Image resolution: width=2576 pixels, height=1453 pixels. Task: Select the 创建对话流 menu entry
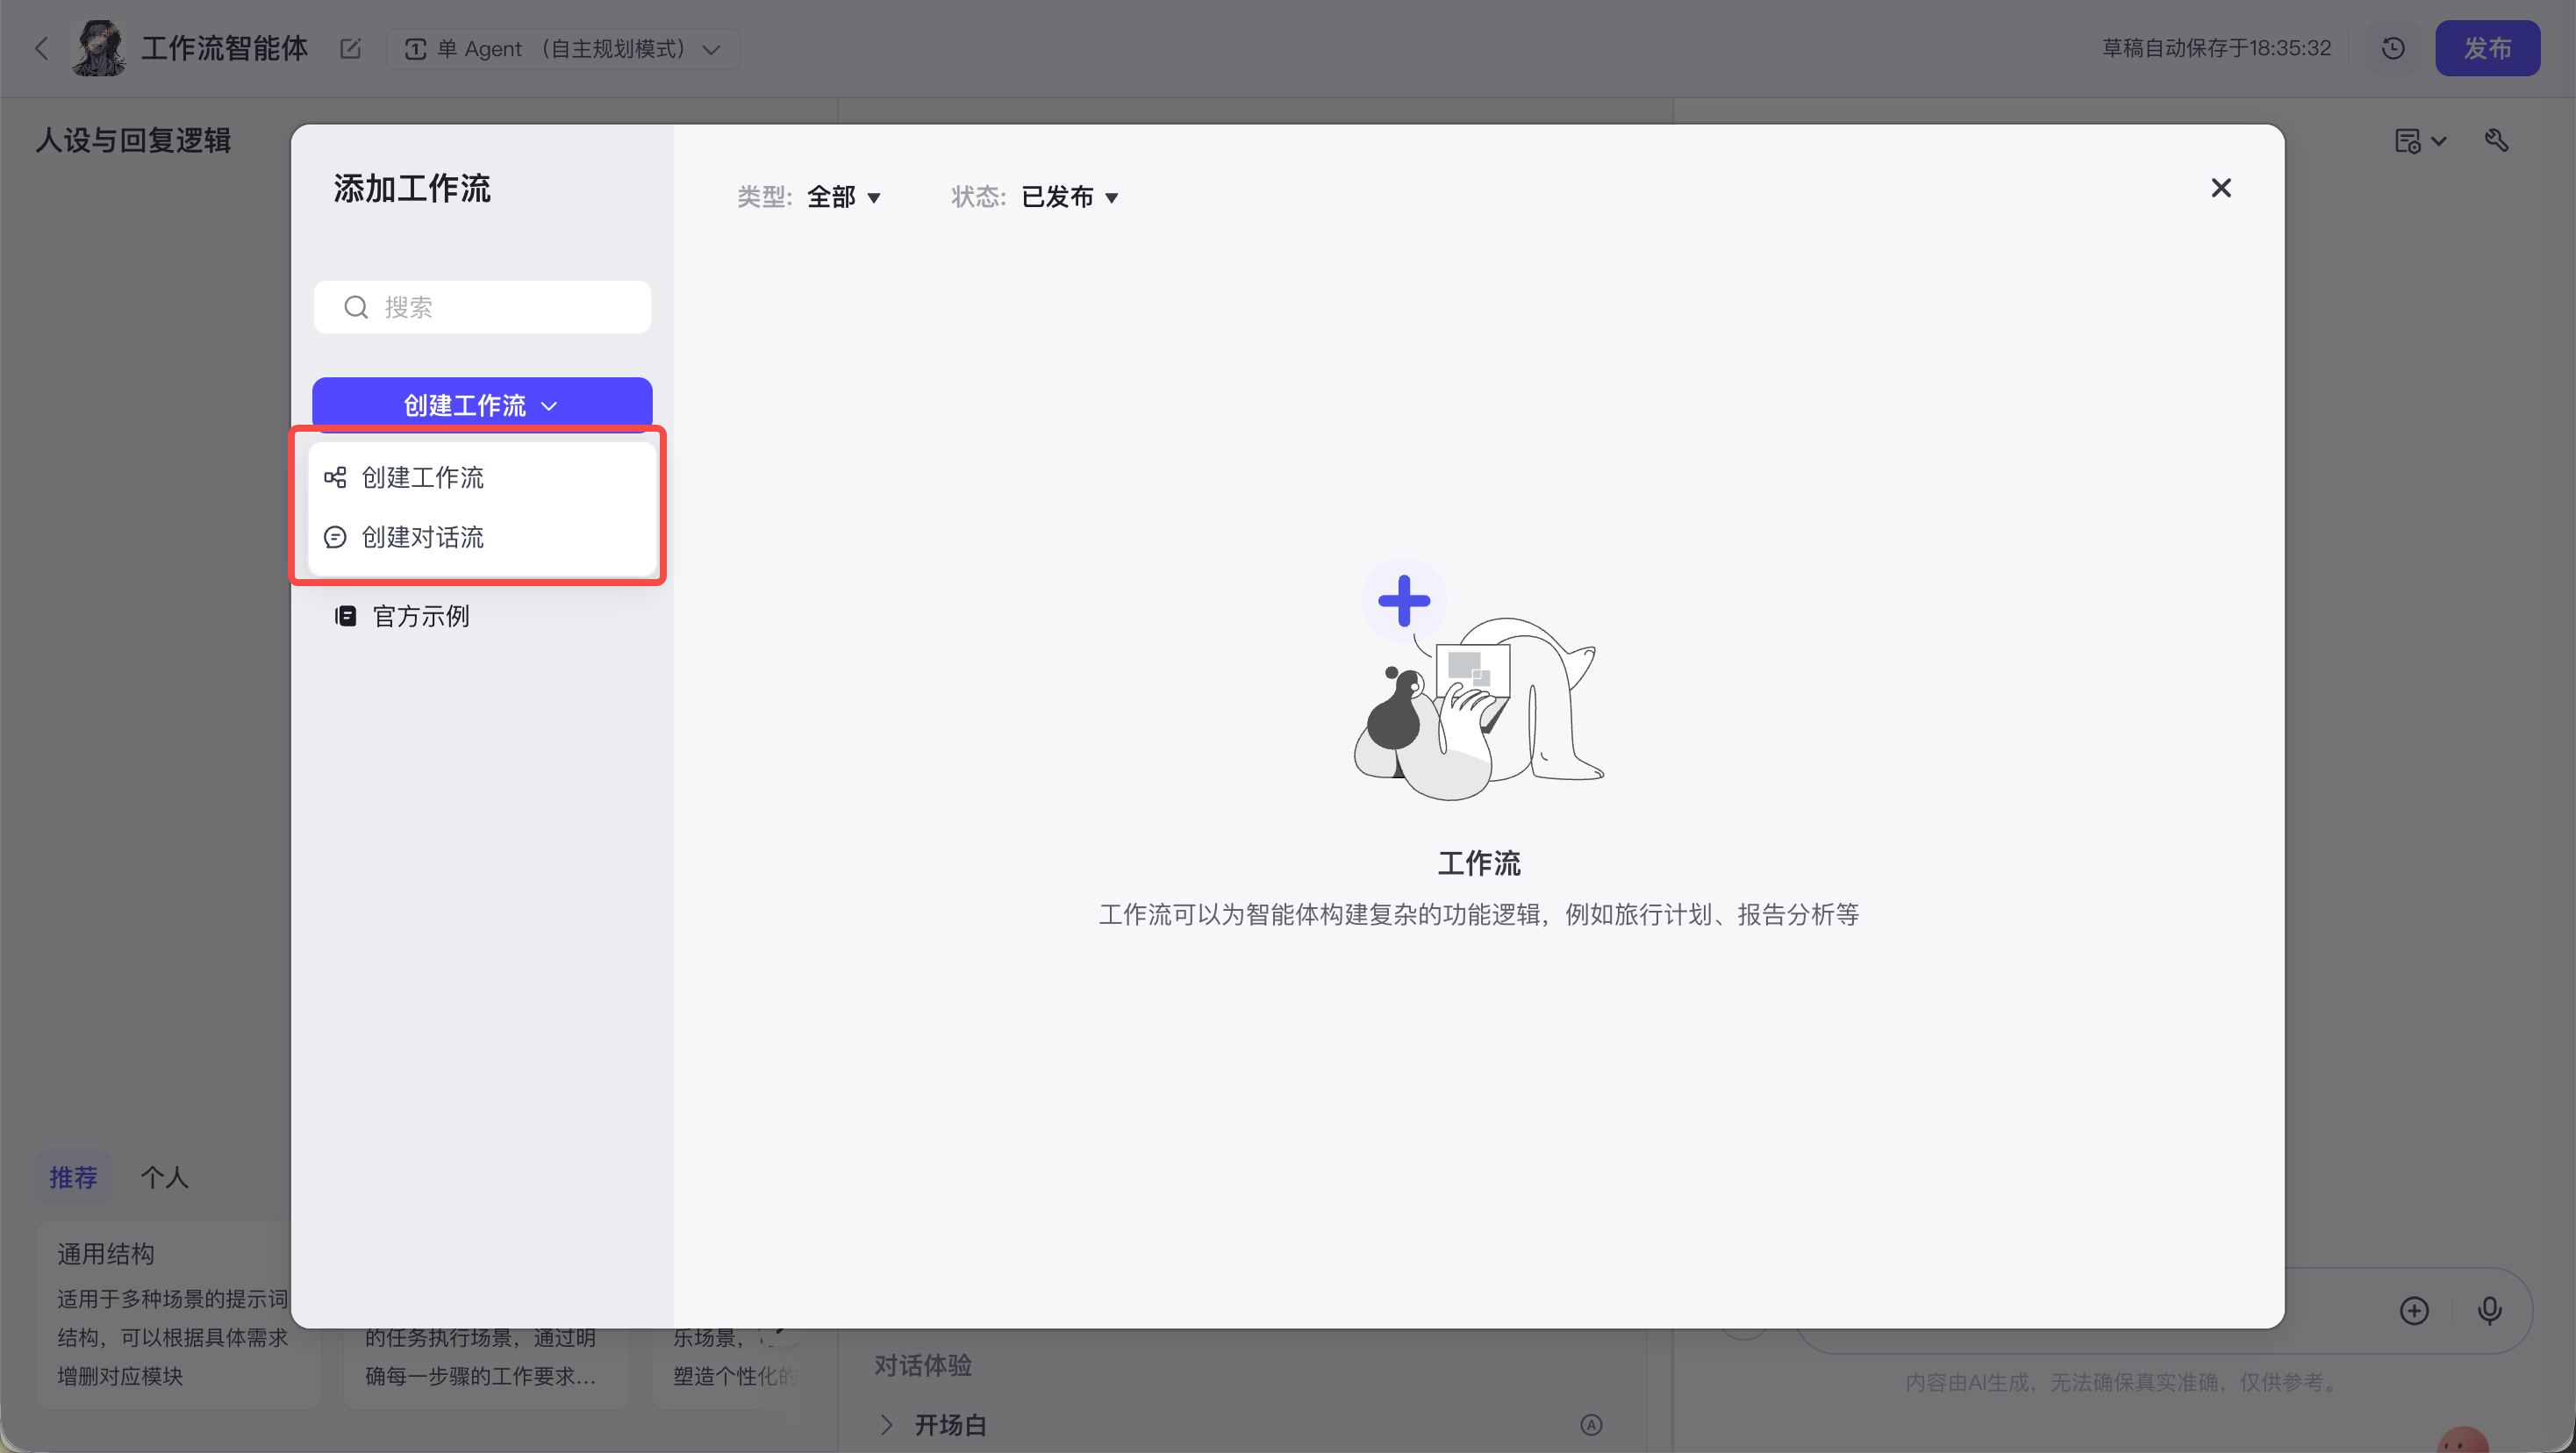coord(482,537)
